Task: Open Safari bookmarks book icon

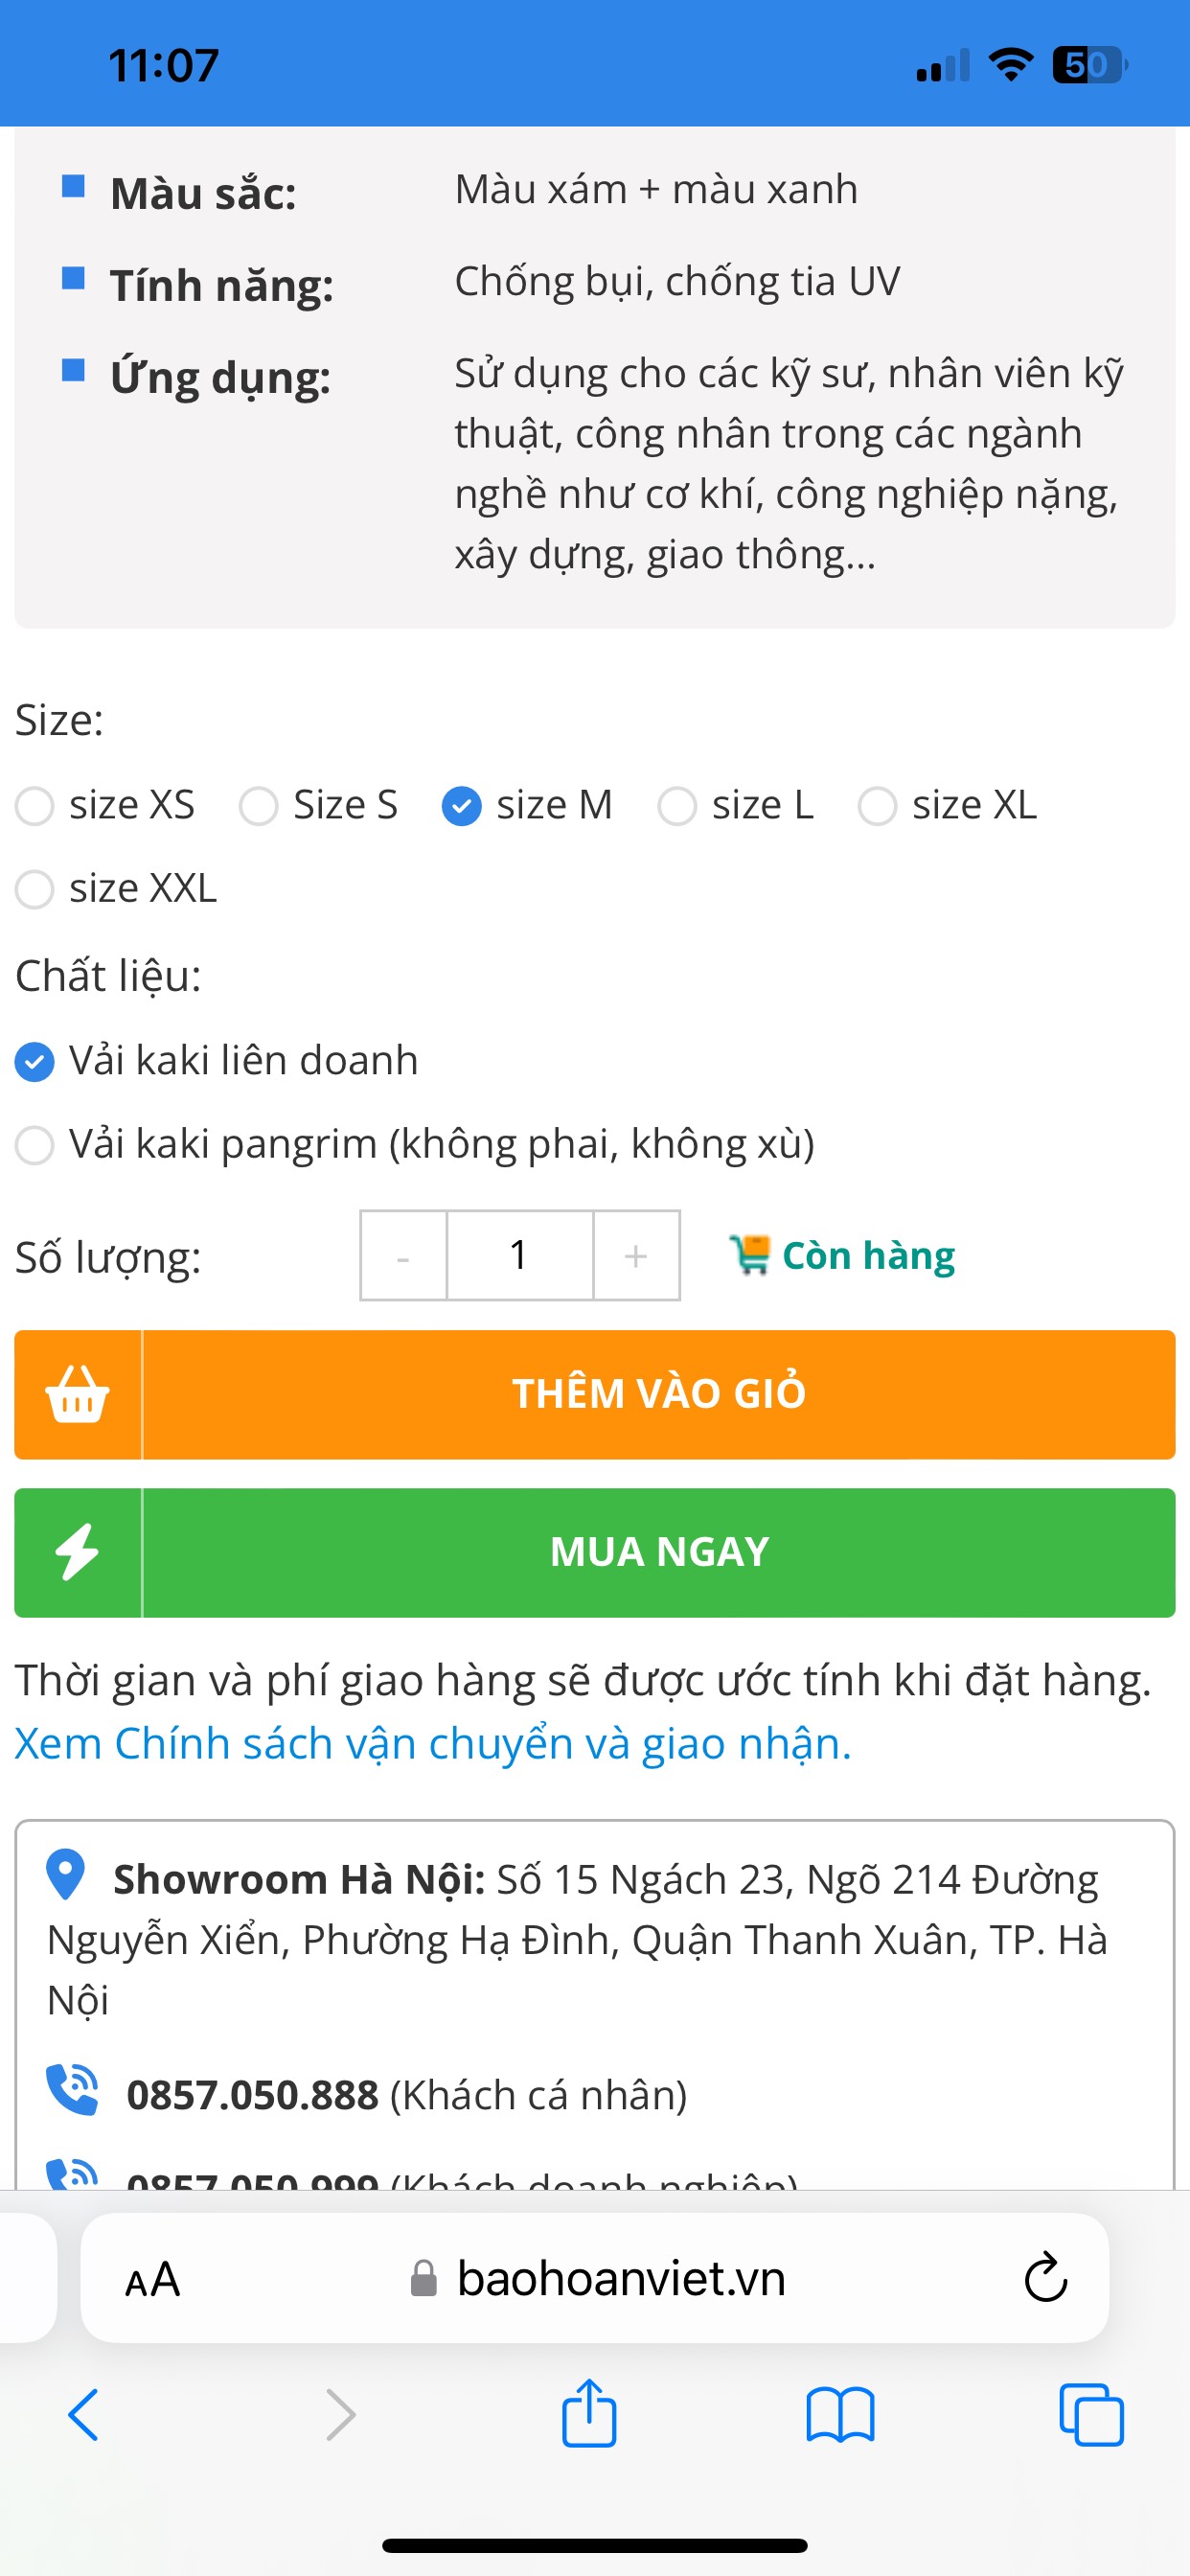Action: click(840, 2415)
